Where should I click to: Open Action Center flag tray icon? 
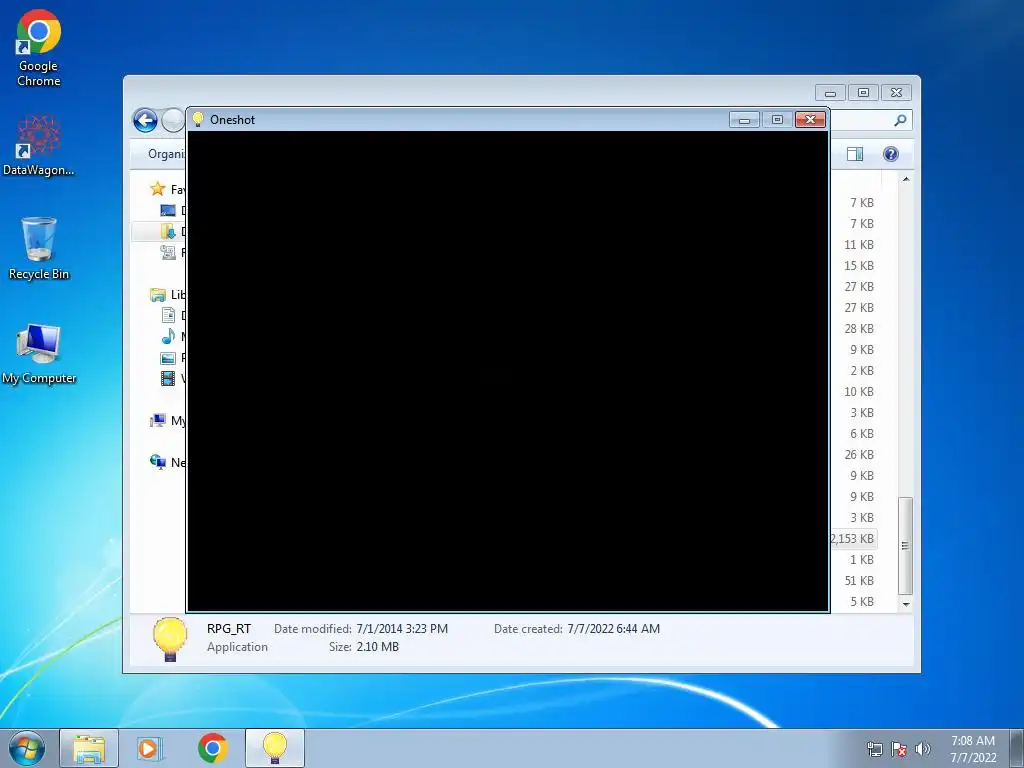pos(899,749)
